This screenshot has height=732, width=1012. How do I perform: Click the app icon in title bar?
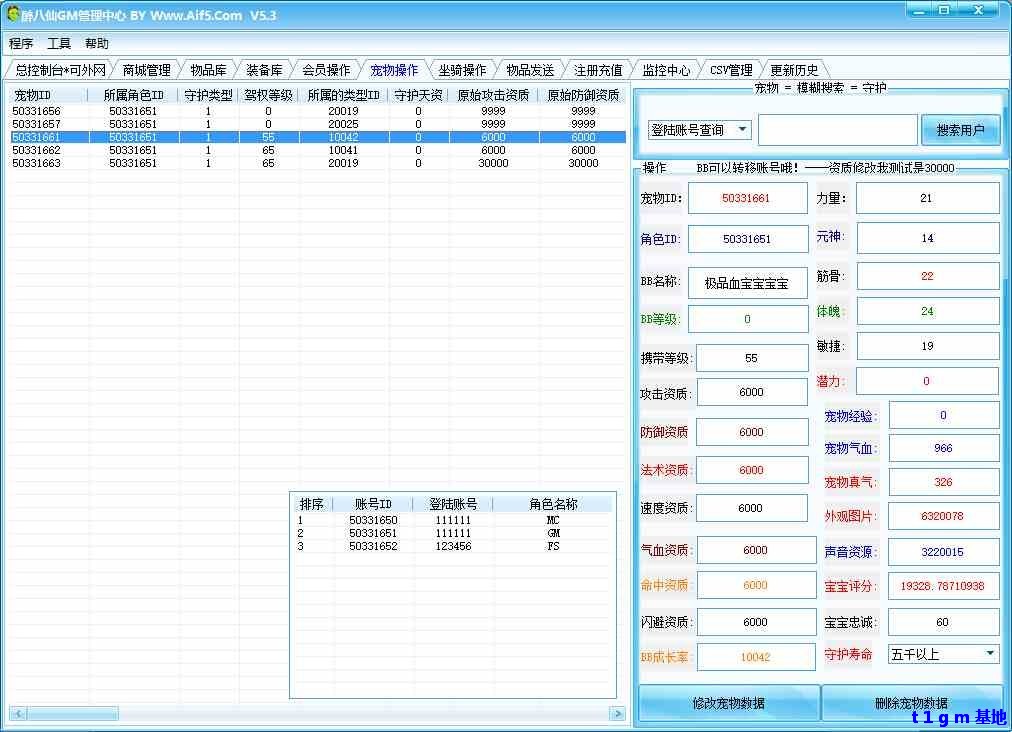(13, 15)
